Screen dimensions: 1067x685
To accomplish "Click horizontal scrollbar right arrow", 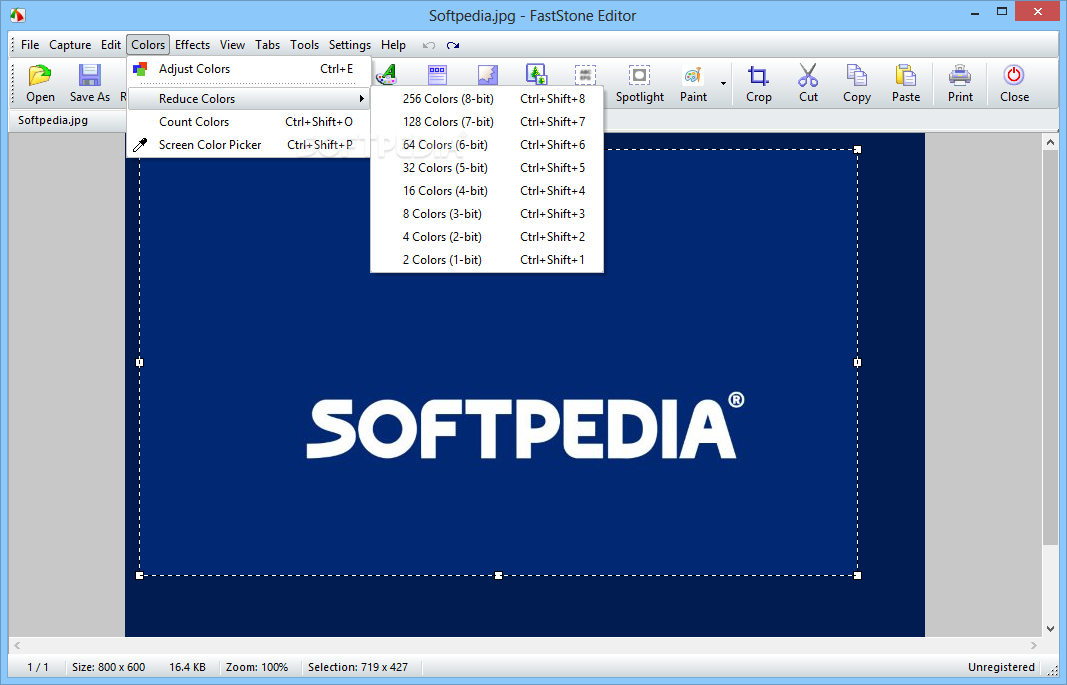I will [1034, 645].
